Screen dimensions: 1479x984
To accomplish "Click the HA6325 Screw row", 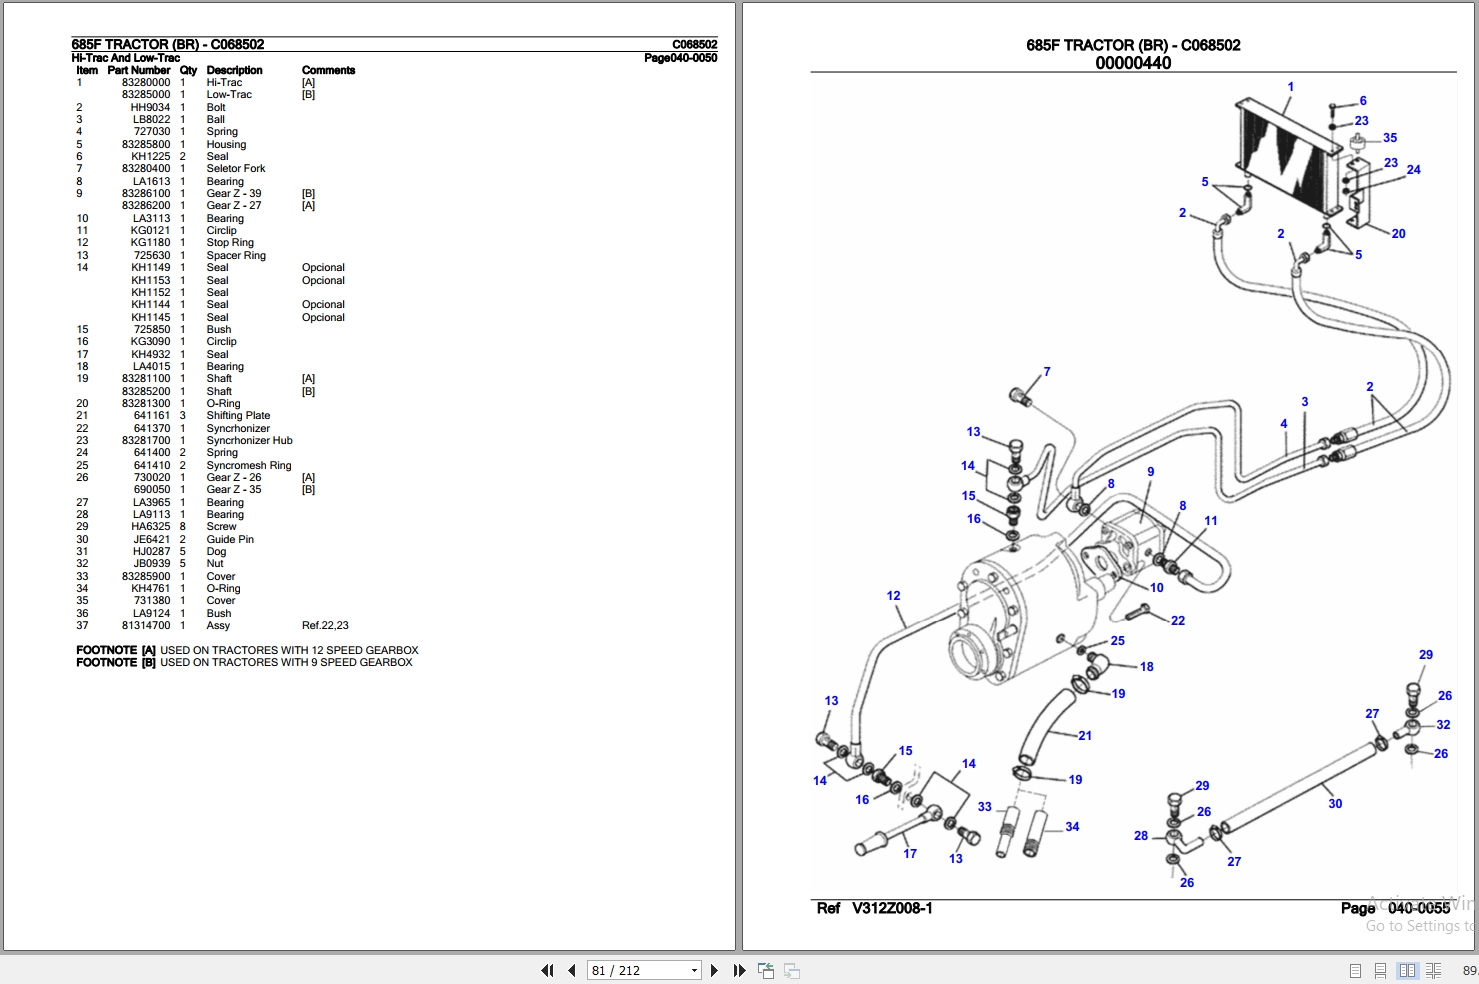I will pos(157,526).
